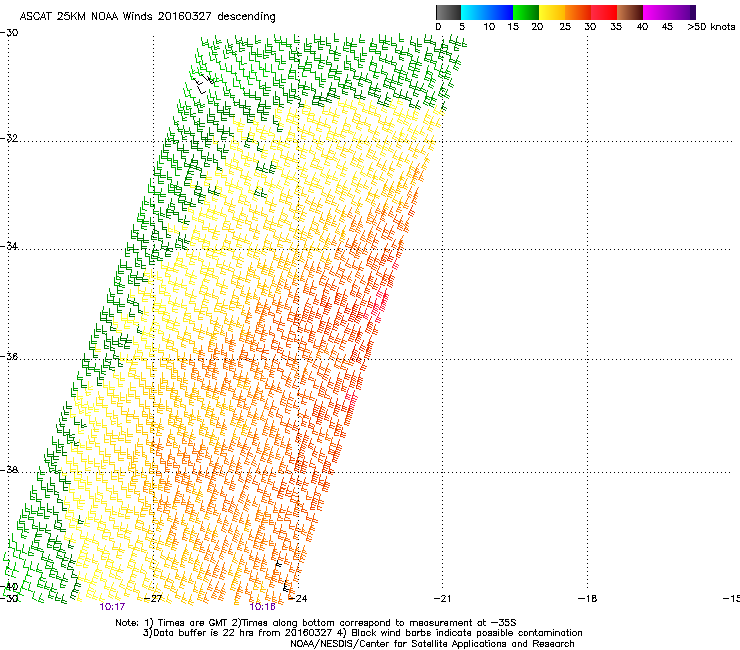Screen dimensions: 740x650
Task: Click the '25' legend scale value
Action: click(x=565, y=27)
